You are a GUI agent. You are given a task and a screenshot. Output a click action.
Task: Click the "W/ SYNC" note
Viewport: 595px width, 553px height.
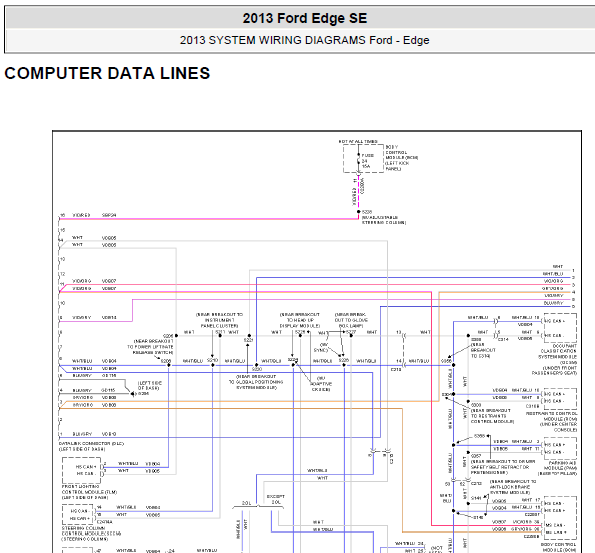(322, 347)
